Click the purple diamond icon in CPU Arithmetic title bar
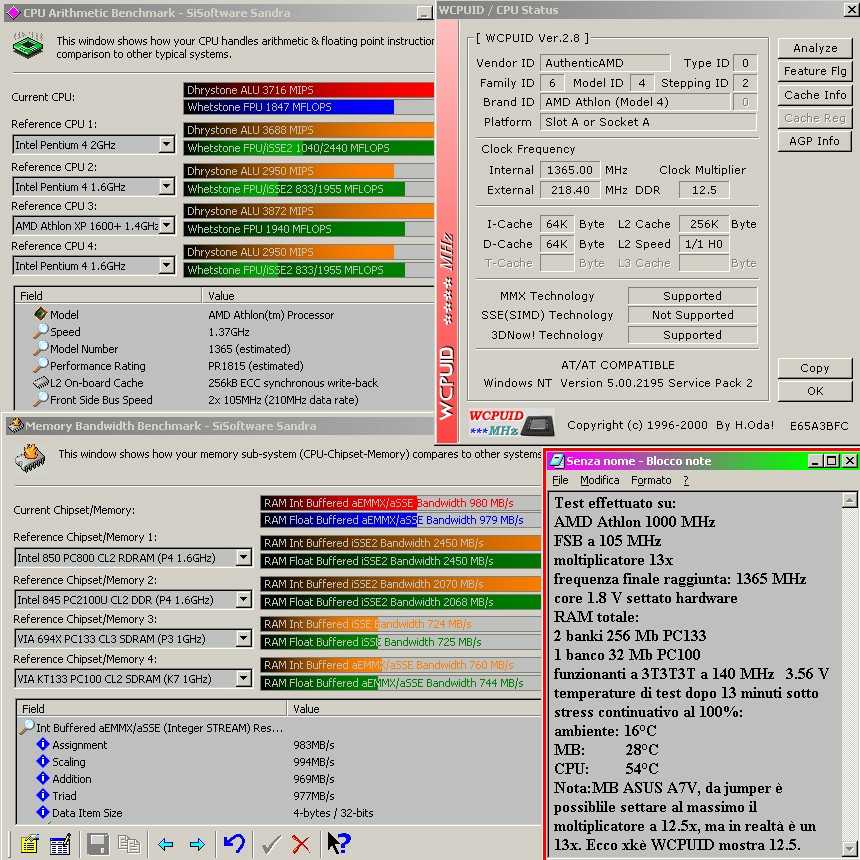The image size is (860, 860). click(12, 12)
